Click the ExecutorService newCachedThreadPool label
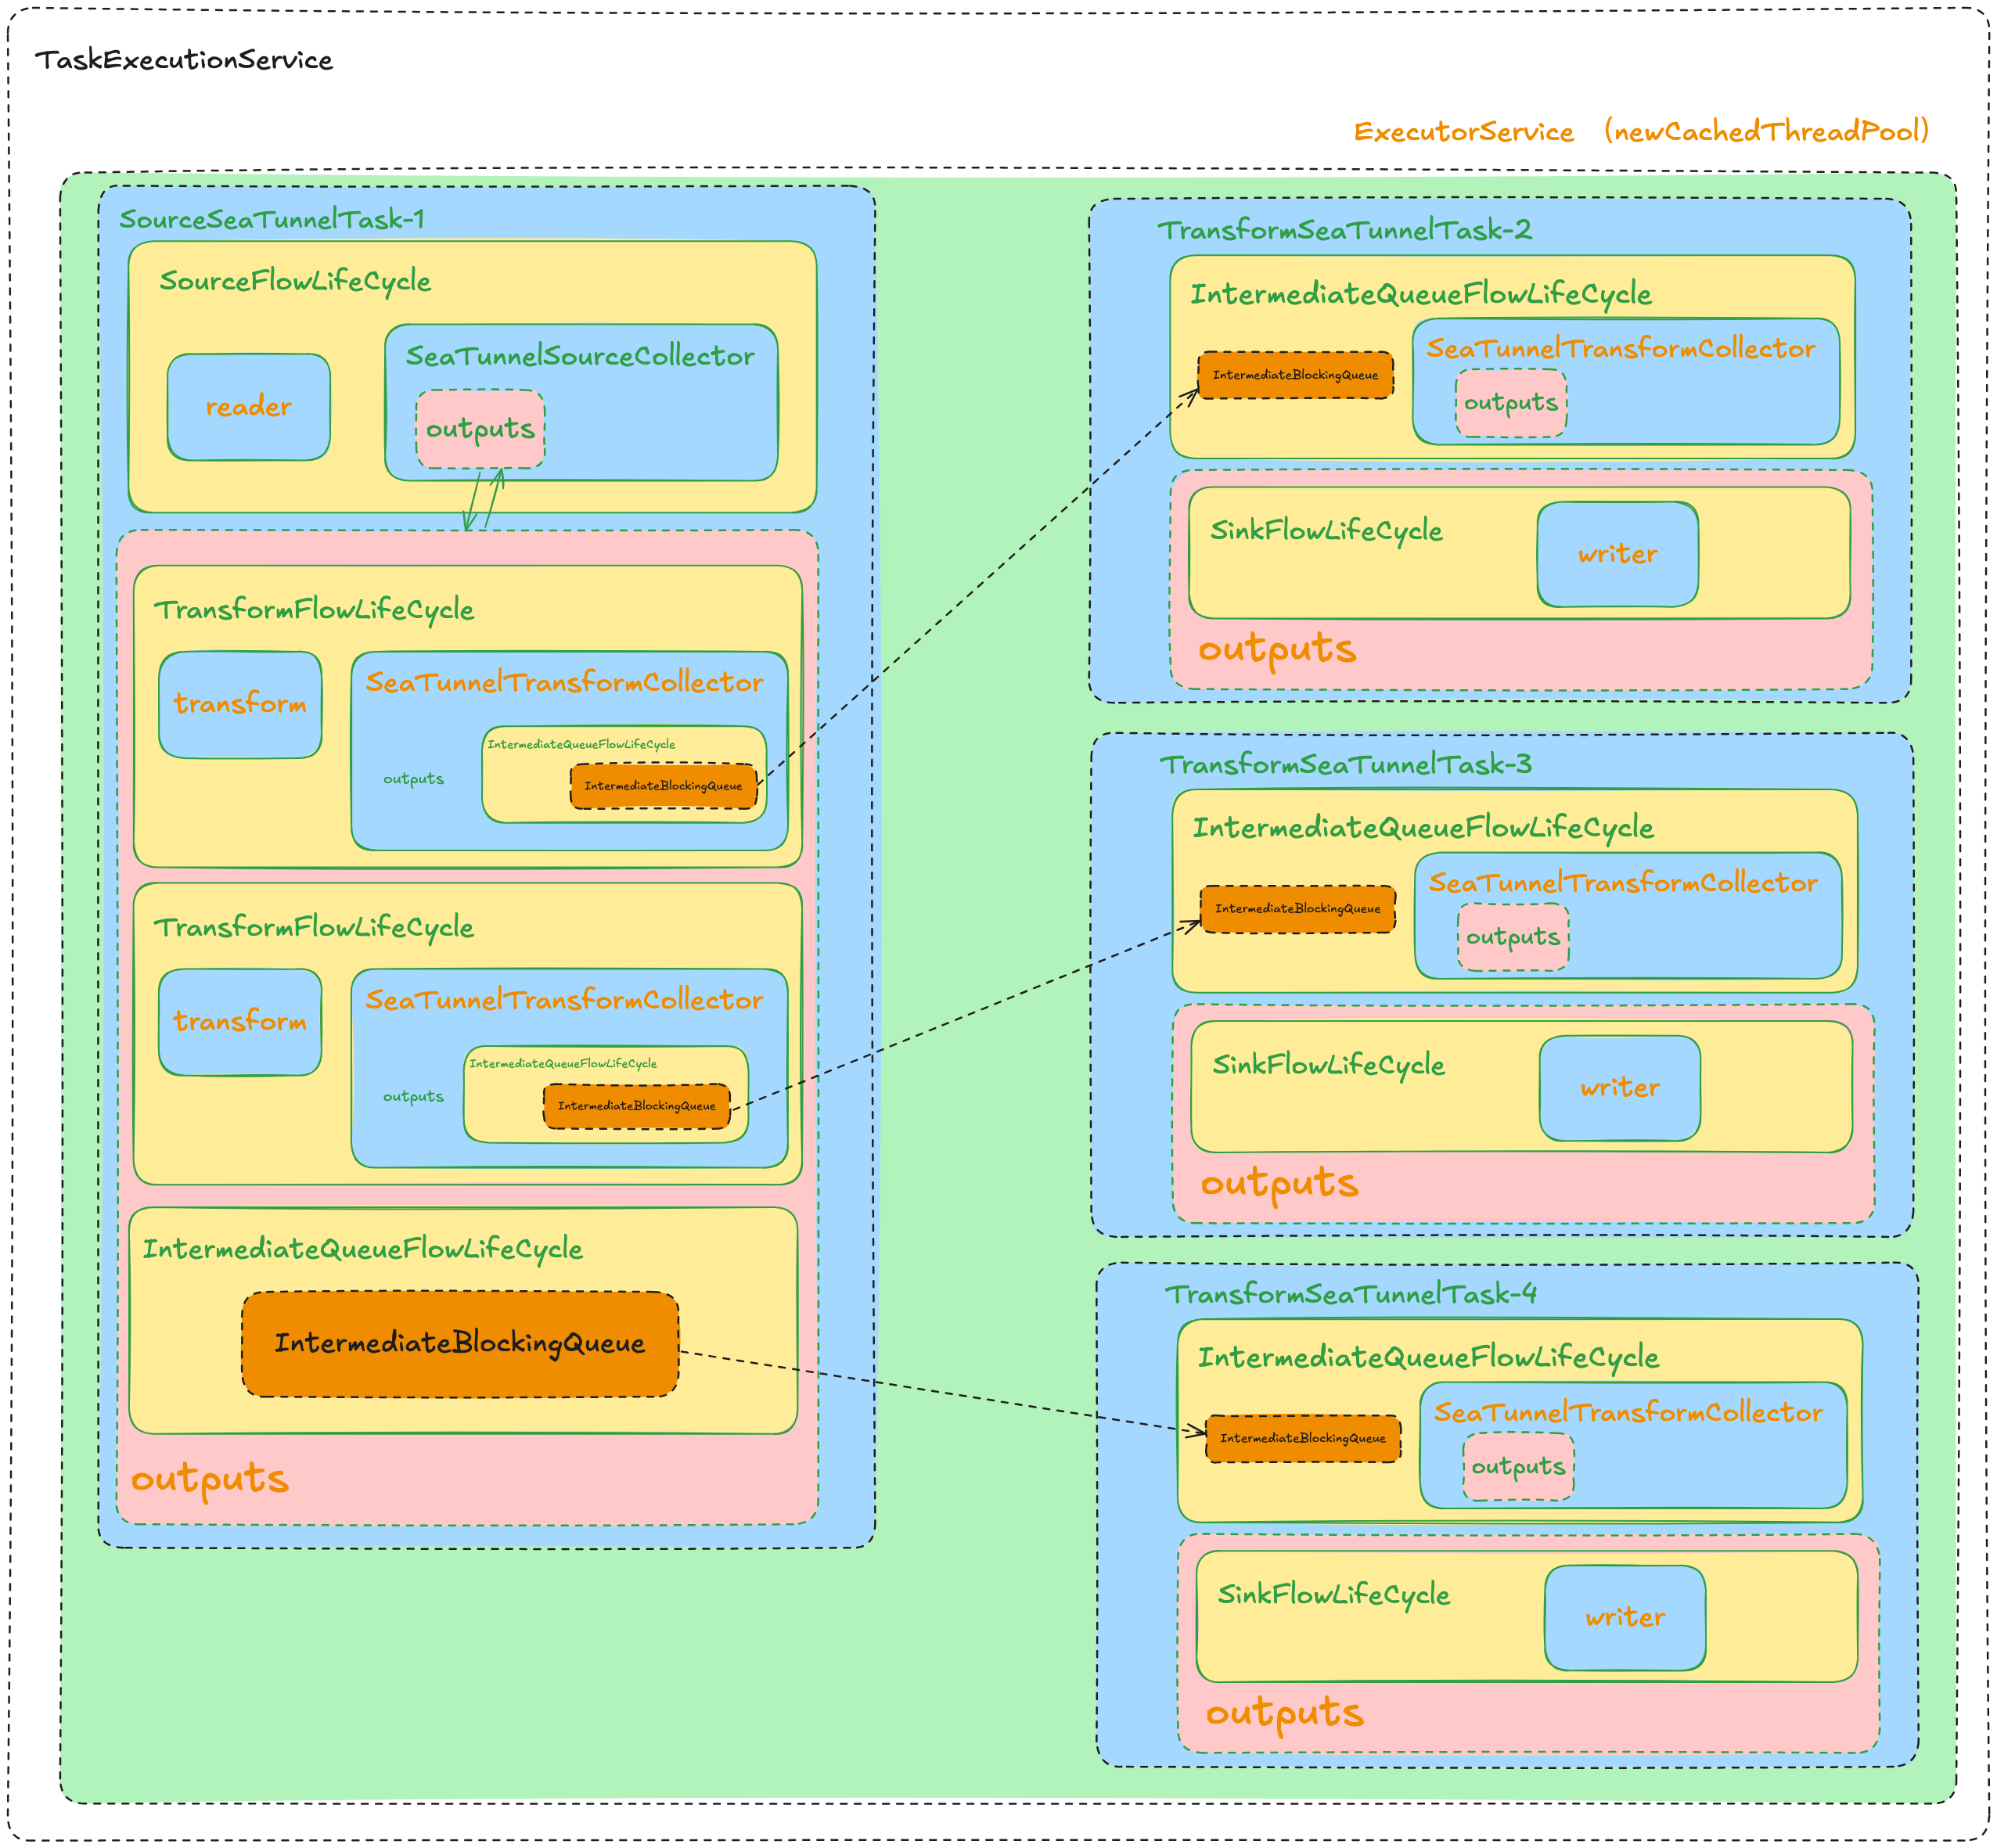The height and width of the screenshot is (1848, 1997). (1640, 132)
